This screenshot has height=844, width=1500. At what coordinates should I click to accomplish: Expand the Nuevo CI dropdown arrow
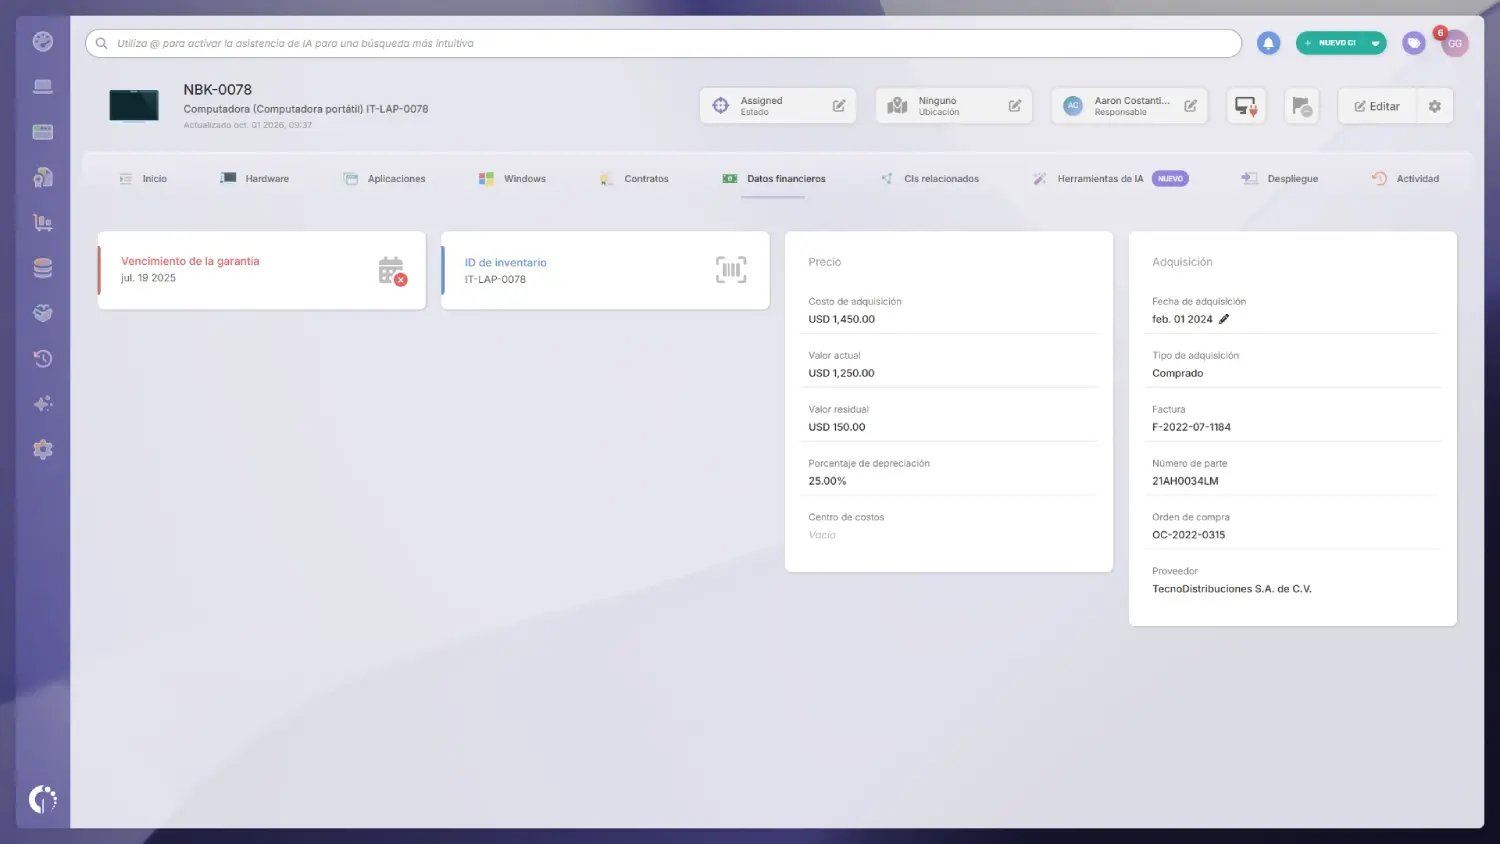point(1376,43)
